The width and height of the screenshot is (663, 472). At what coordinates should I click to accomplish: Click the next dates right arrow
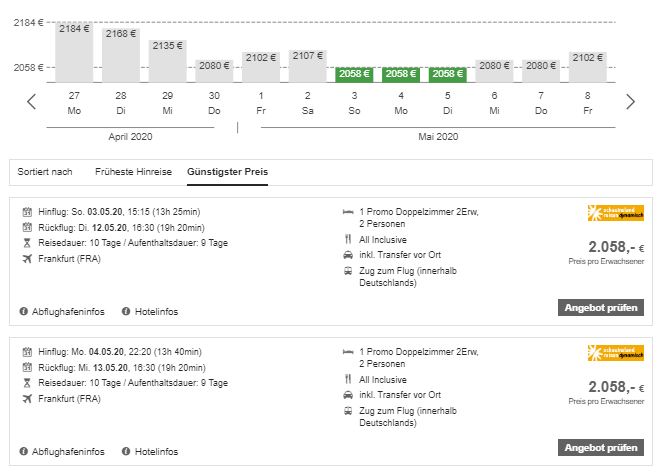click(630, 101)
